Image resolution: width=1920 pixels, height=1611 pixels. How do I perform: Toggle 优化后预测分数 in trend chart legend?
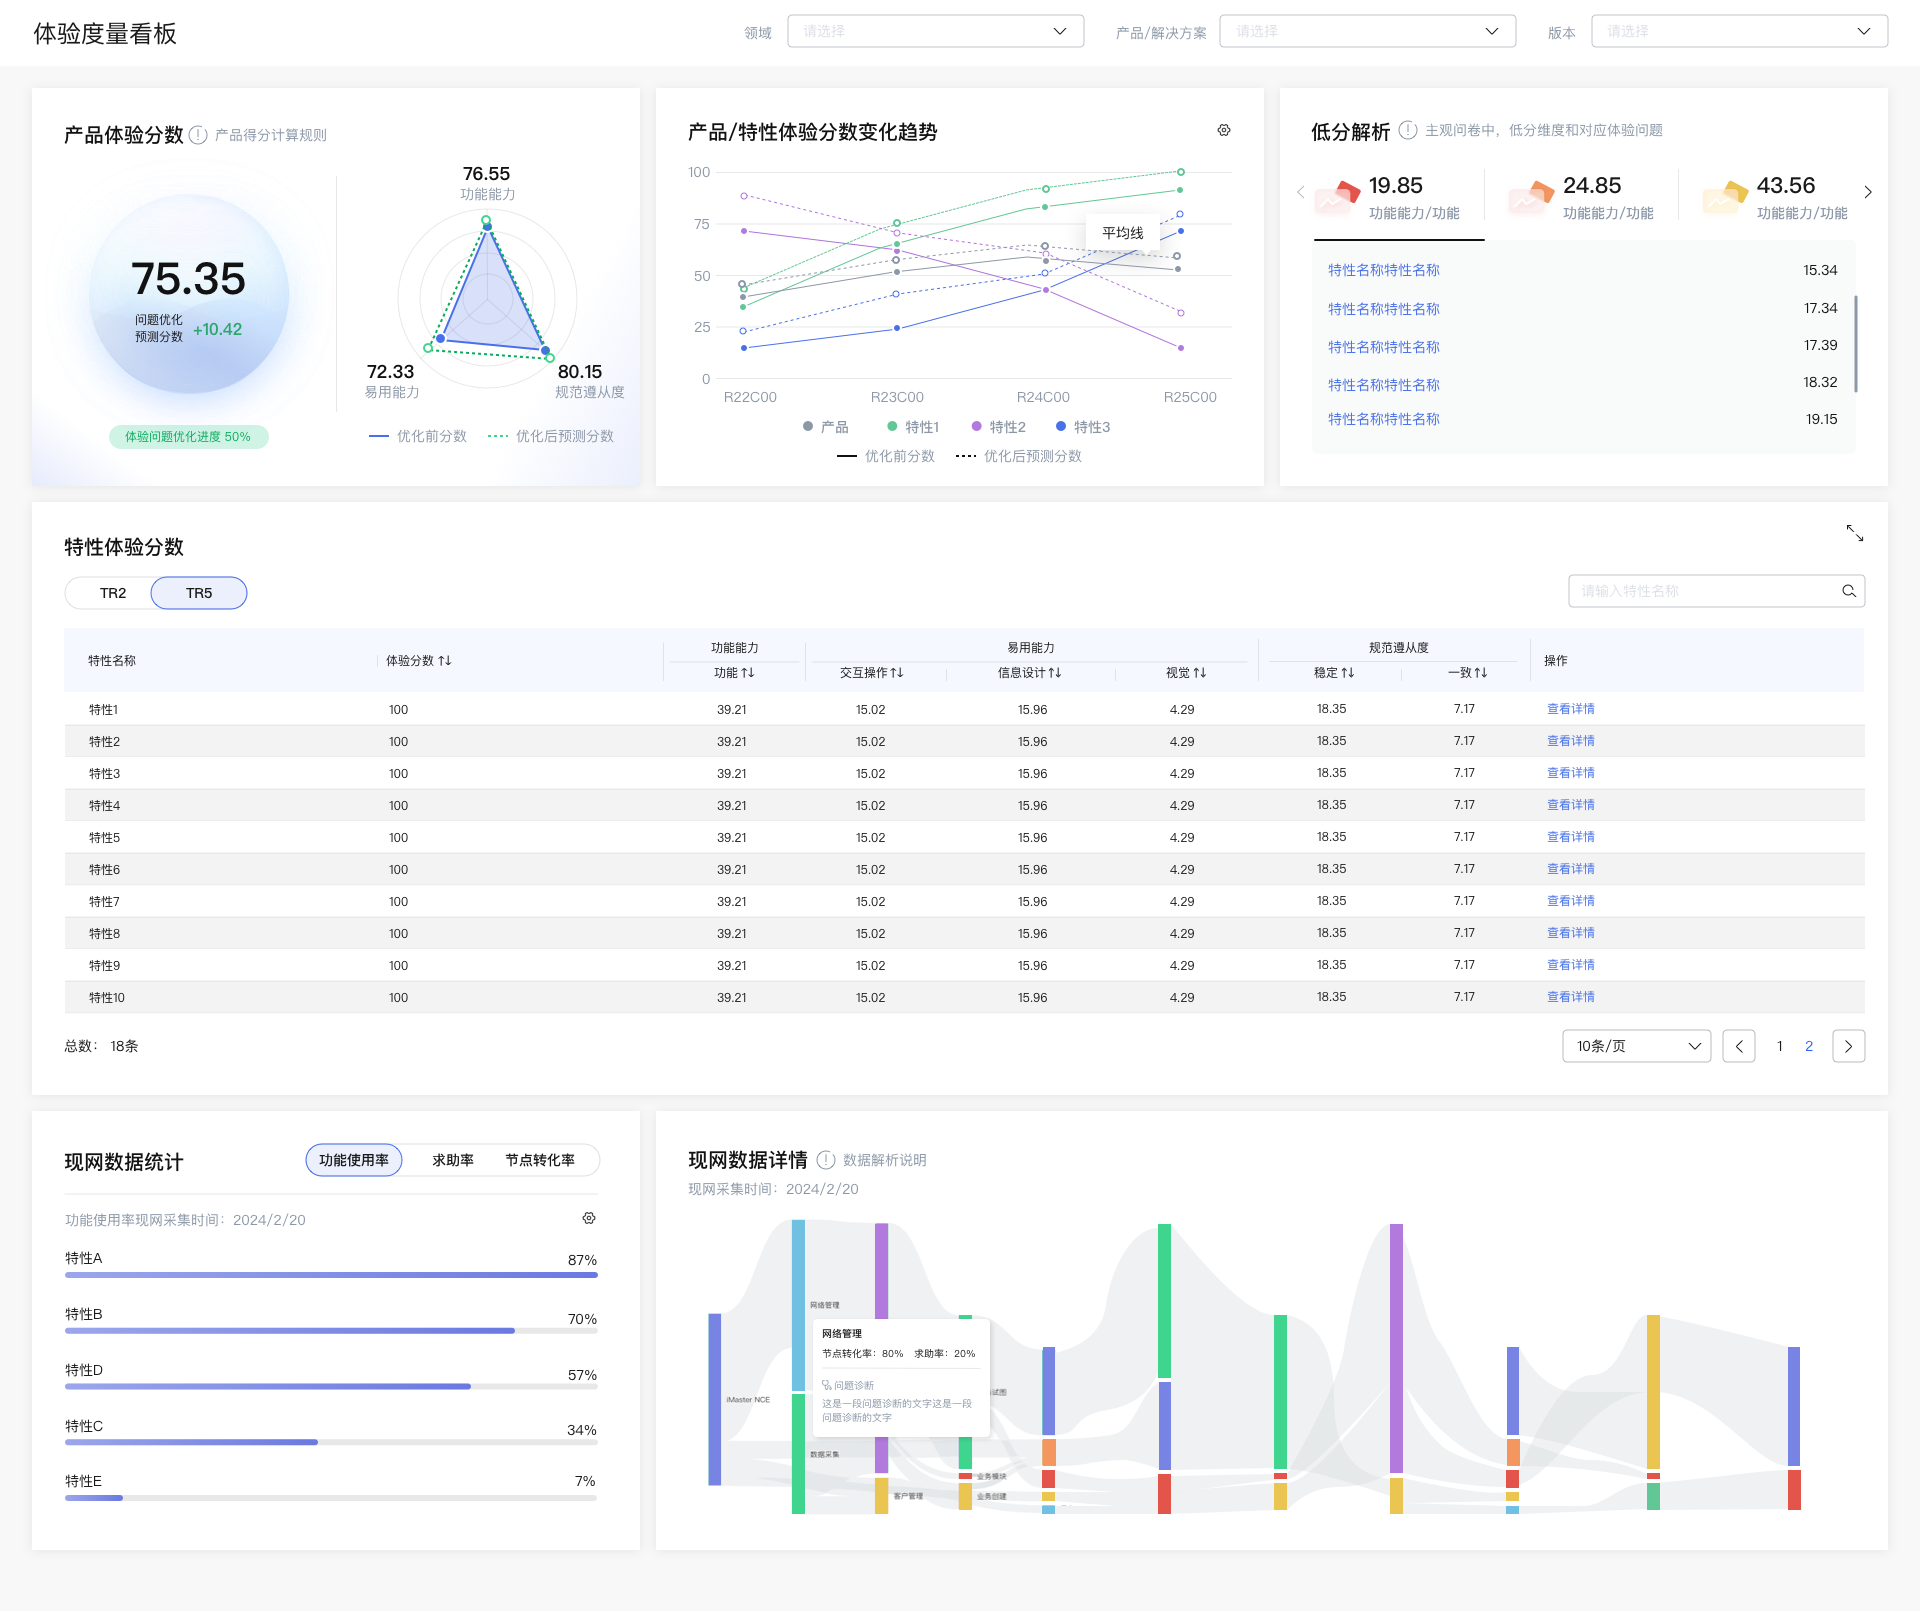[1019, 456]
